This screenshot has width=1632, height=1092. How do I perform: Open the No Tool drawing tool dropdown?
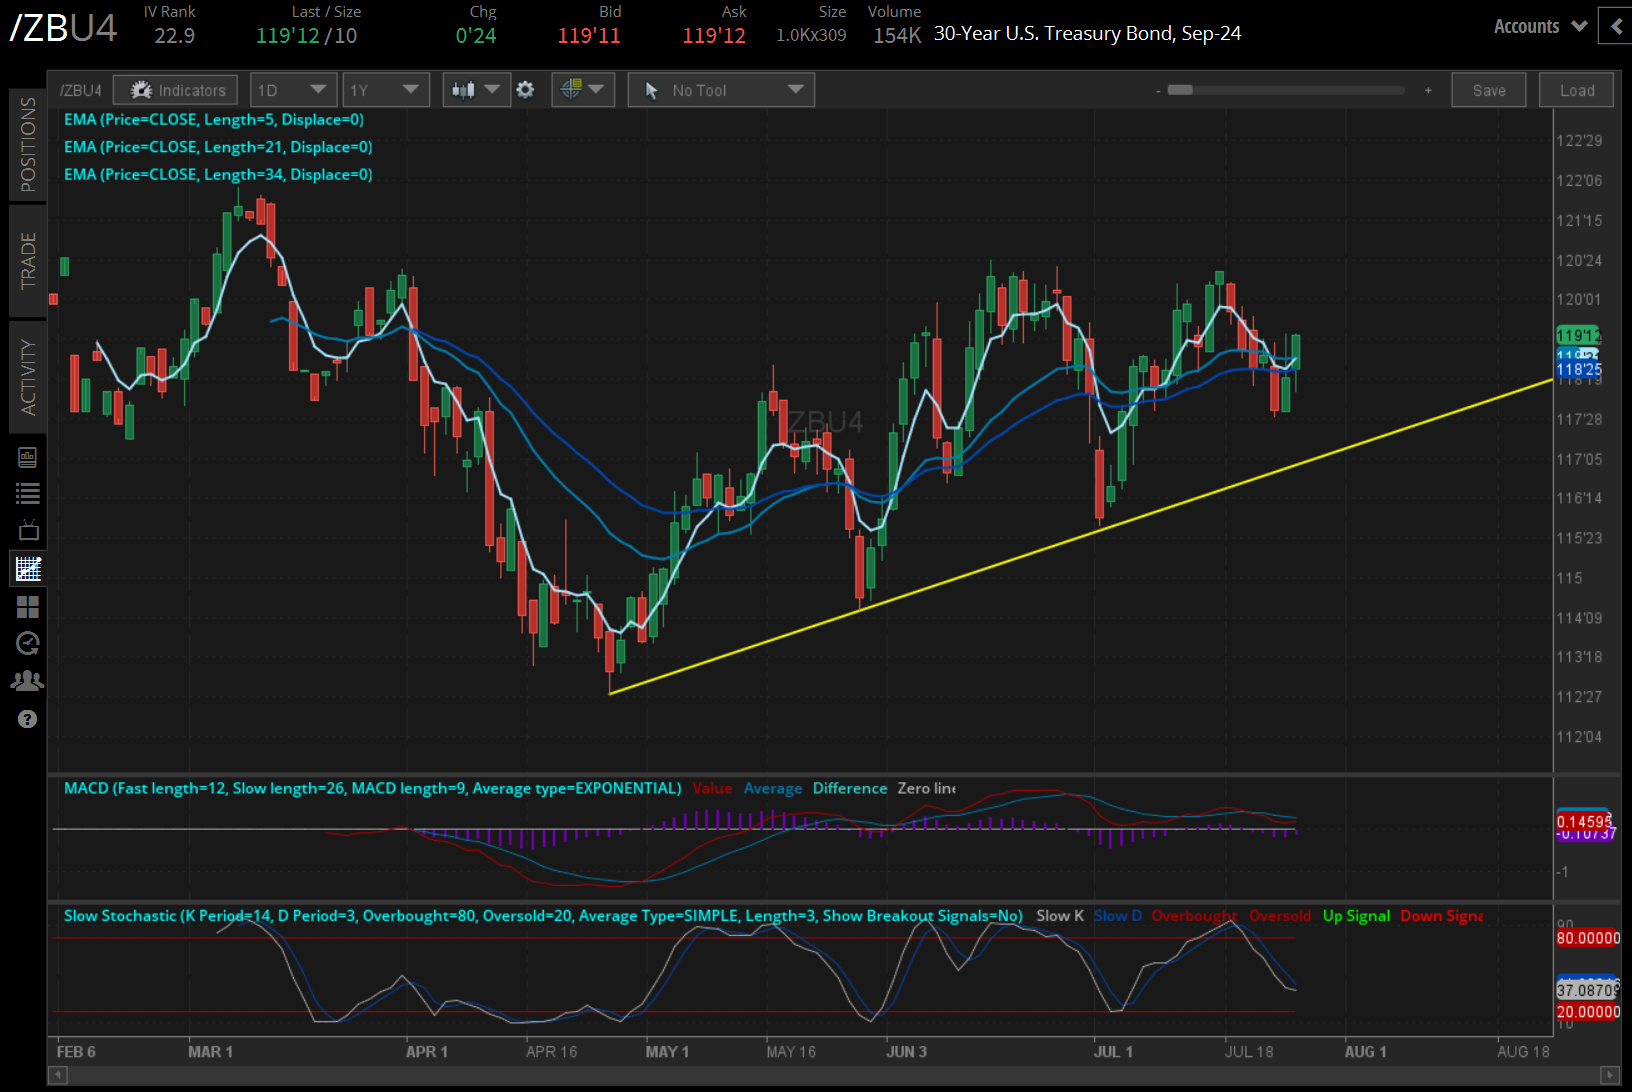(720, 89)
